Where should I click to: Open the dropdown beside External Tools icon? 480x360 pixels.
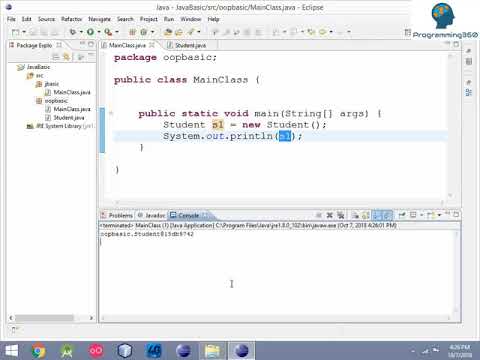(117, 32)
